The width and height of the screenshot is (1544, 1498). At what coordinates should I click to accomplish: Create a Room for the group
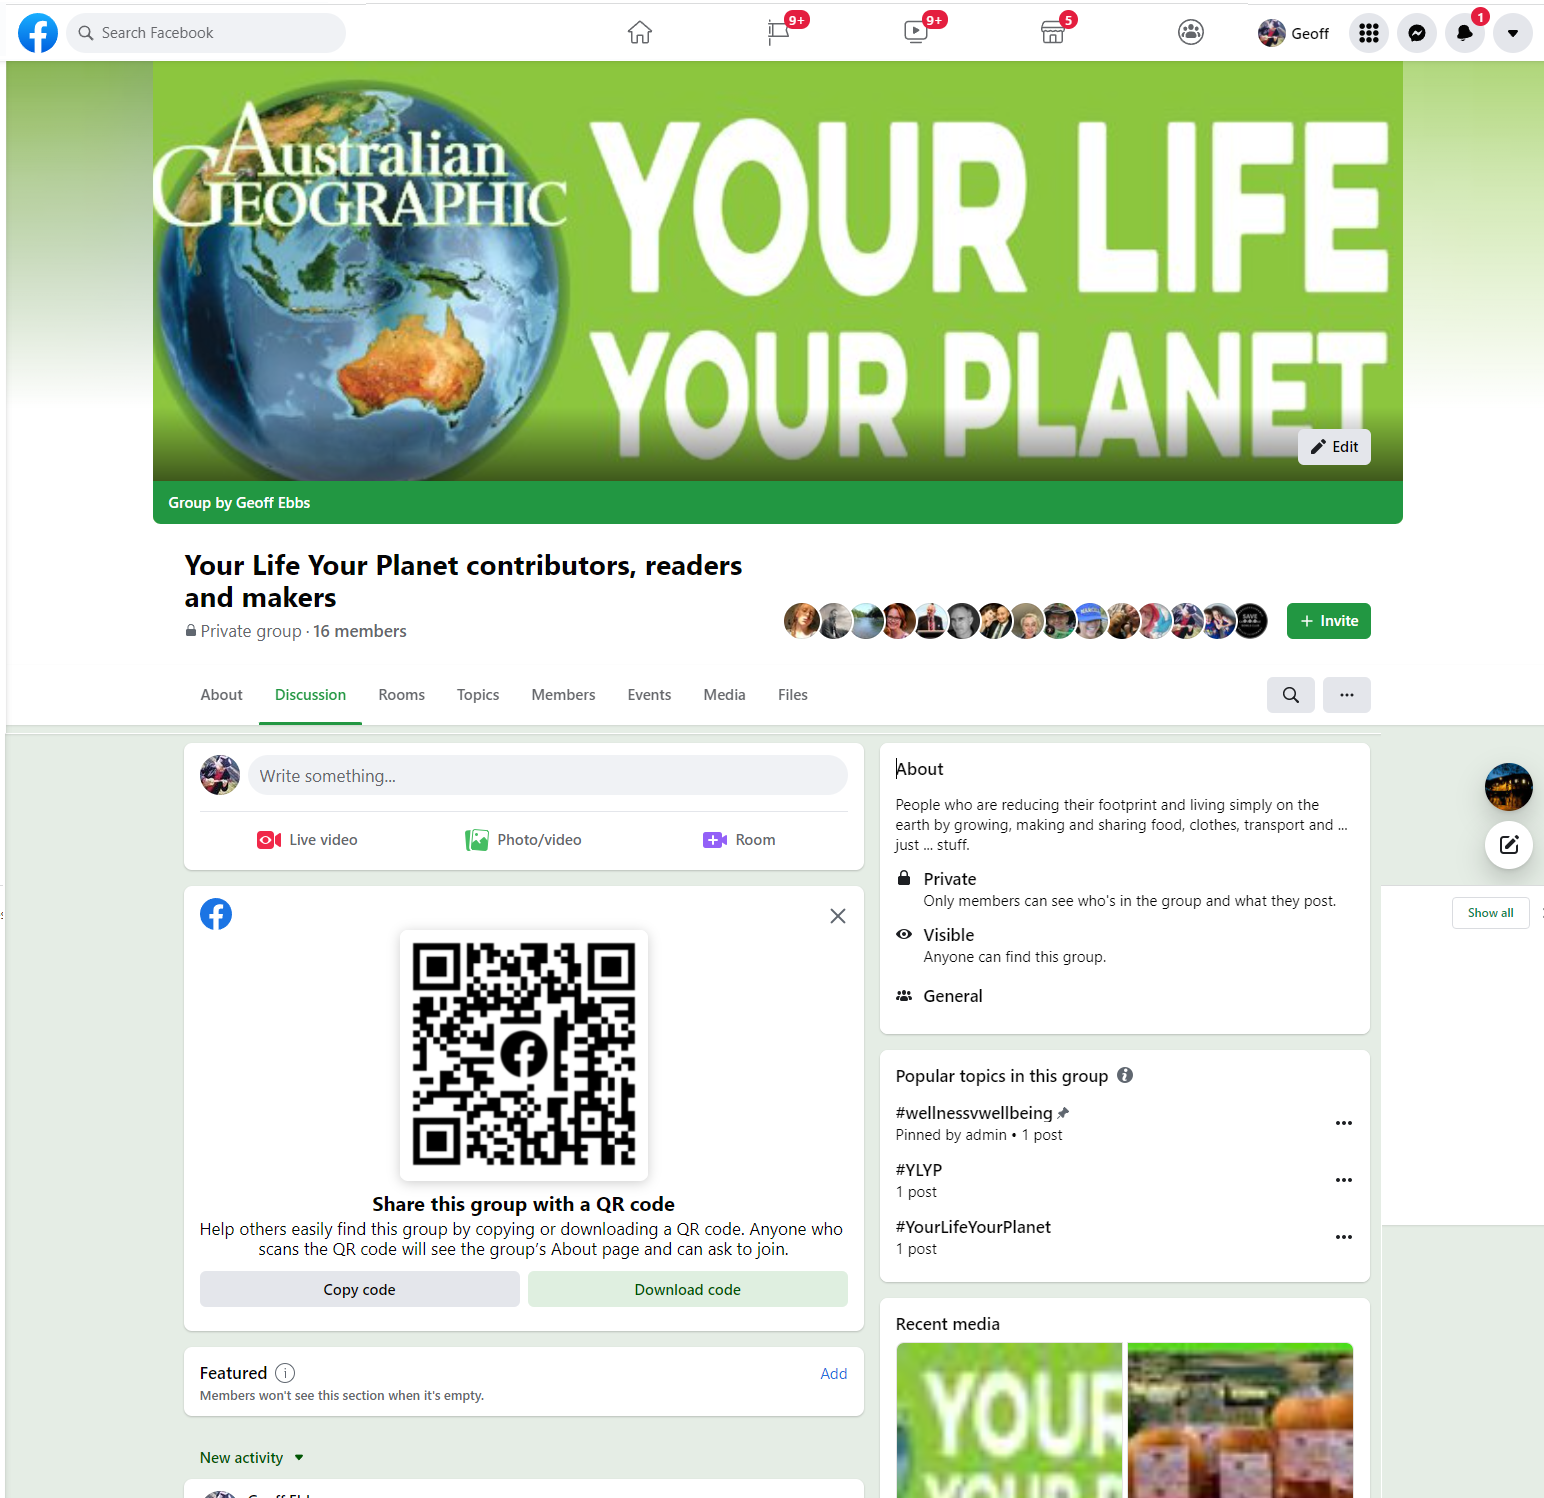(x=739, y=839)
